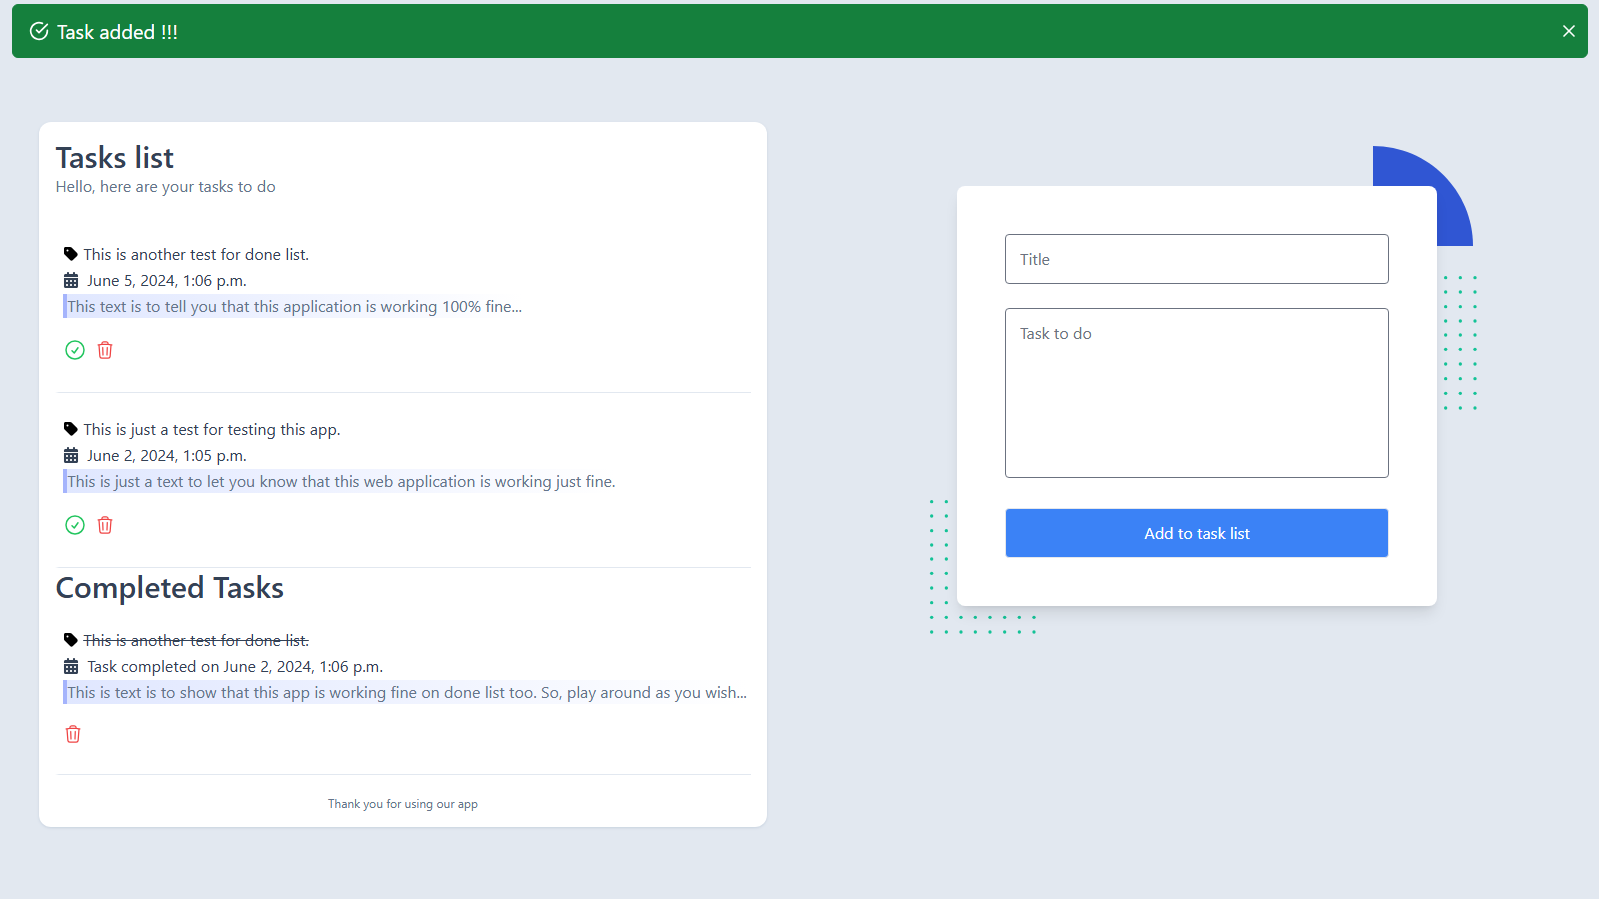Click the date 'June 2, 2024, 1:05 p.m.'

167,455
